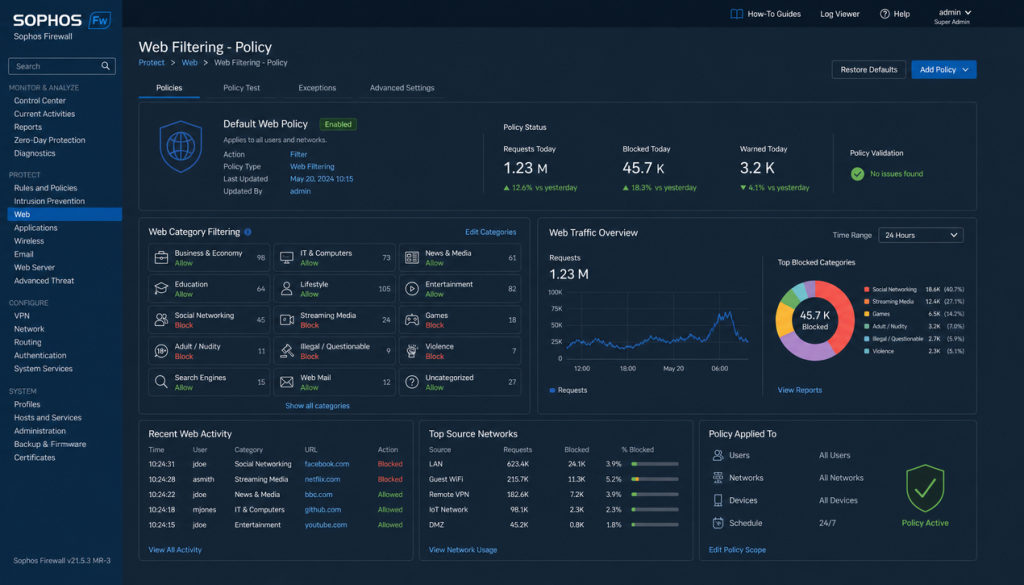The width and height of the screenshot is (1024, 585).
Task: Open the How-To Guides book icon
Action: [x=737, y=14]
